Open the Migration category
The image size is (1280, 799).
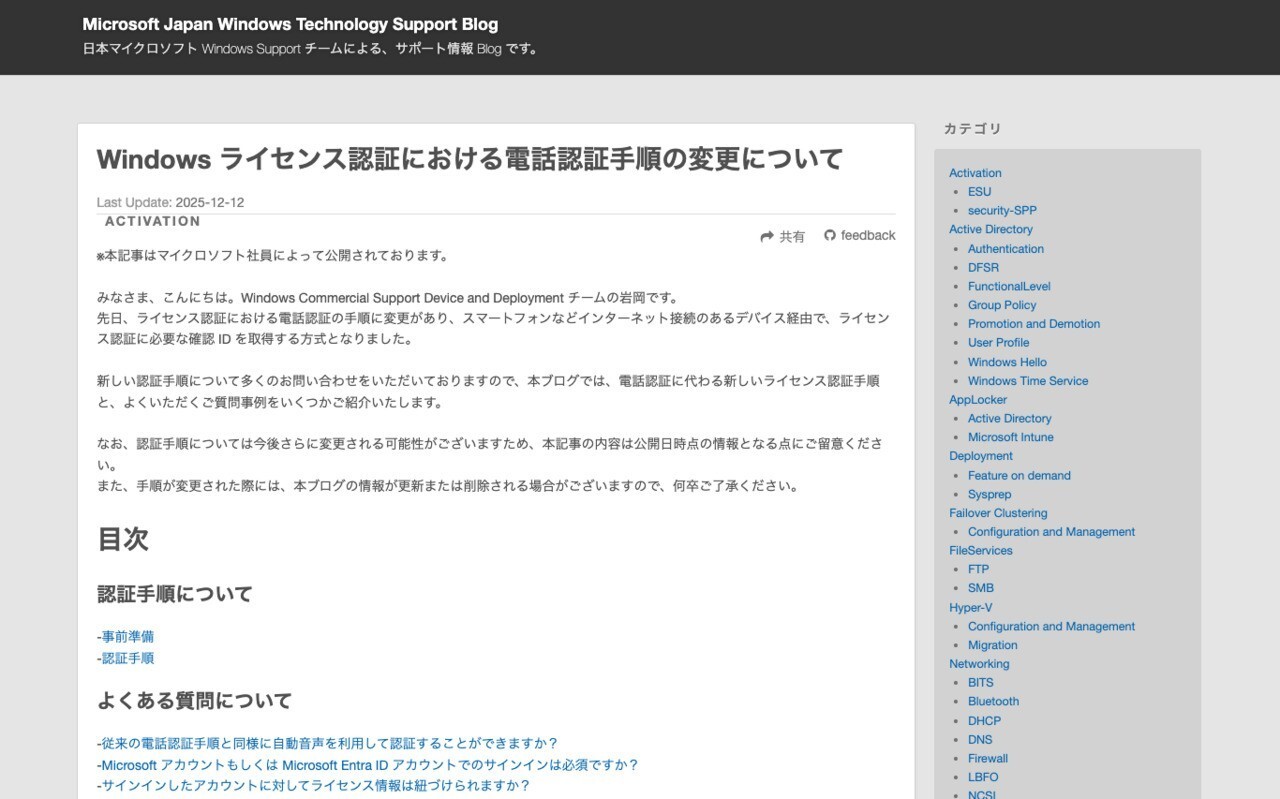click(x=992, y=645)
